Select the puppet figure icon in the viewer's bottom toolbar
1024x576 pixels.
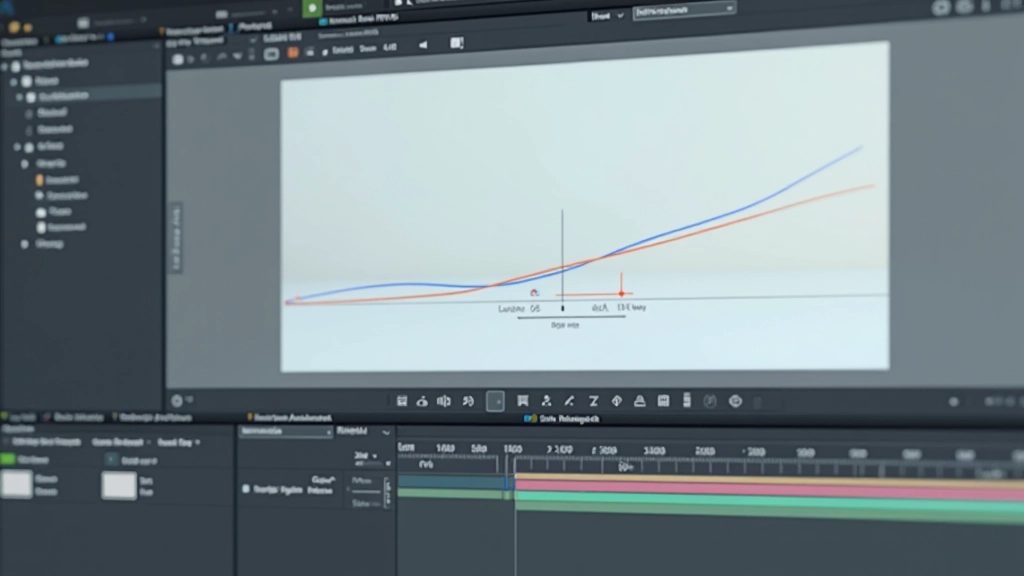(547, 401)
